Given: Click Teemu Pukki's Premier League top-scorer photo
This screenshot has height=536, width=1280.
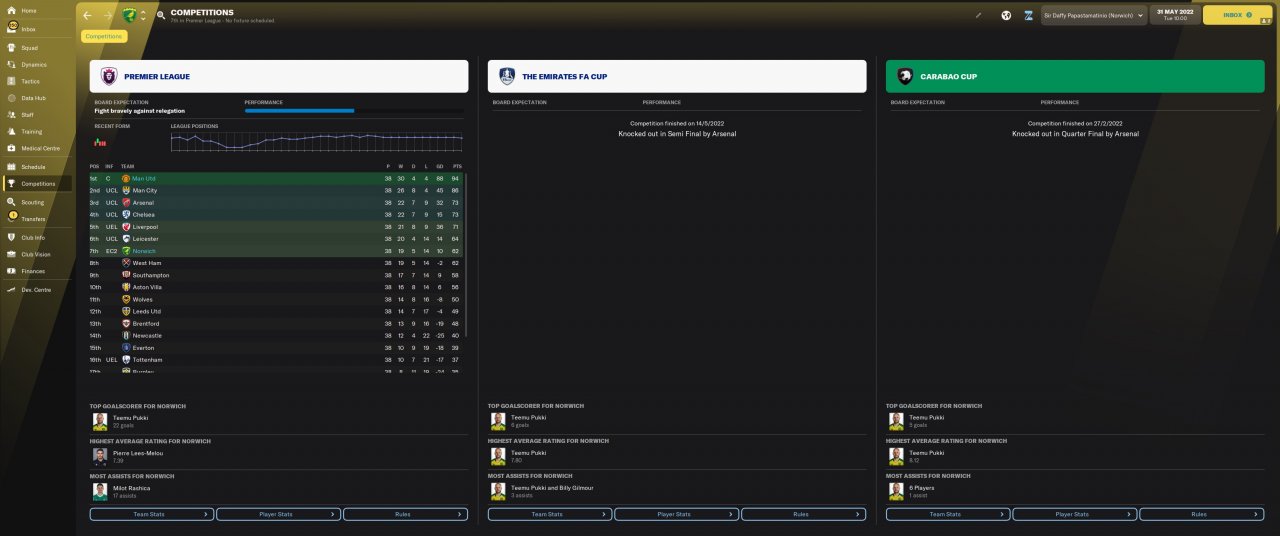Looking at the screenshot, I should (100, 421).
